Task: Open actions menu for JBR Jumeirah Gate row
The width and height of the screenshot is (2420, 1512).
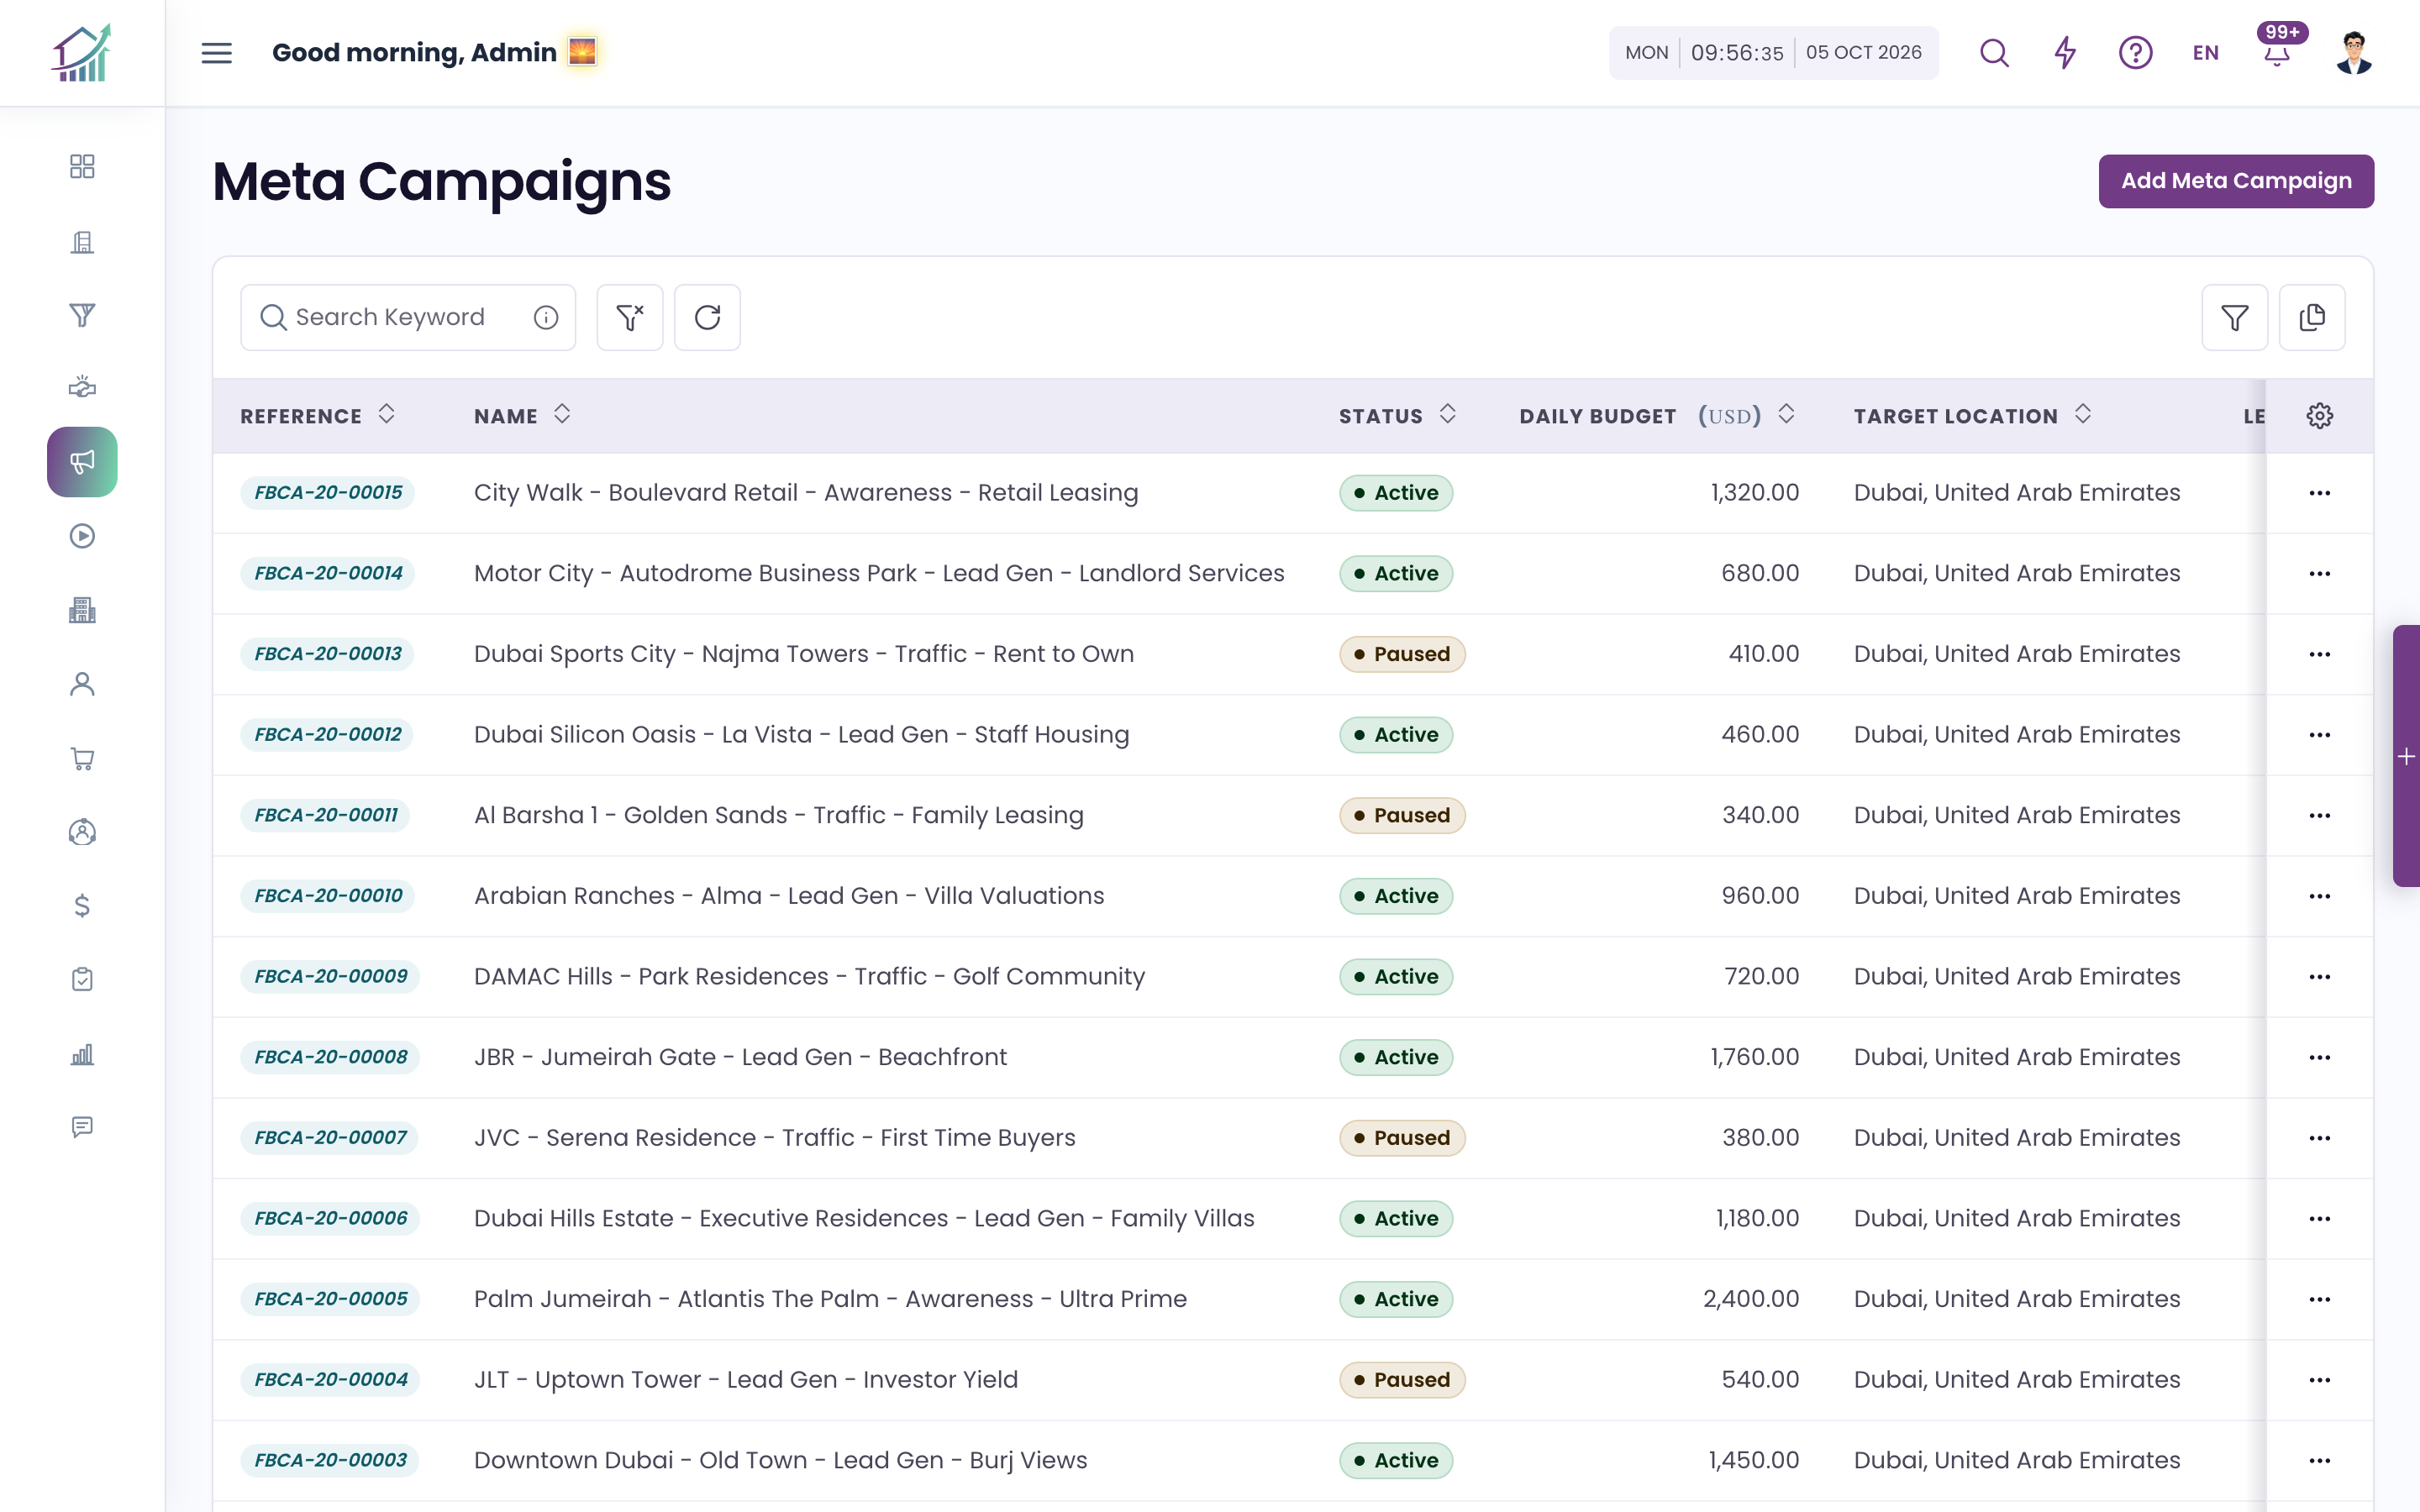Action: pyautogui.click(x=2320, y=1058)
